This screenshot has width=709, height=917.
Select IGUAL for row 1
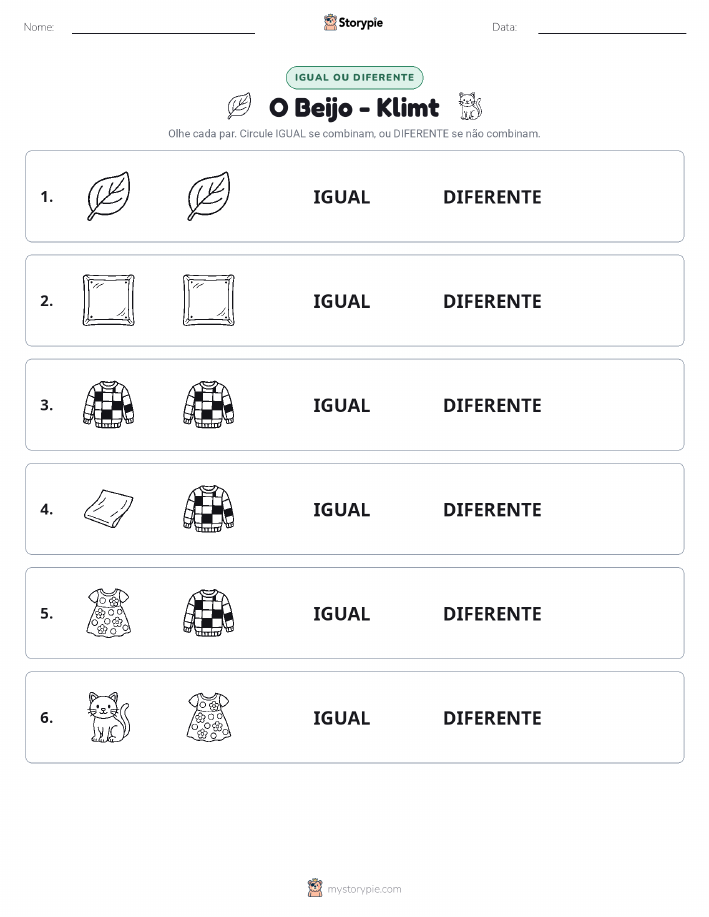tap(342, 197)
